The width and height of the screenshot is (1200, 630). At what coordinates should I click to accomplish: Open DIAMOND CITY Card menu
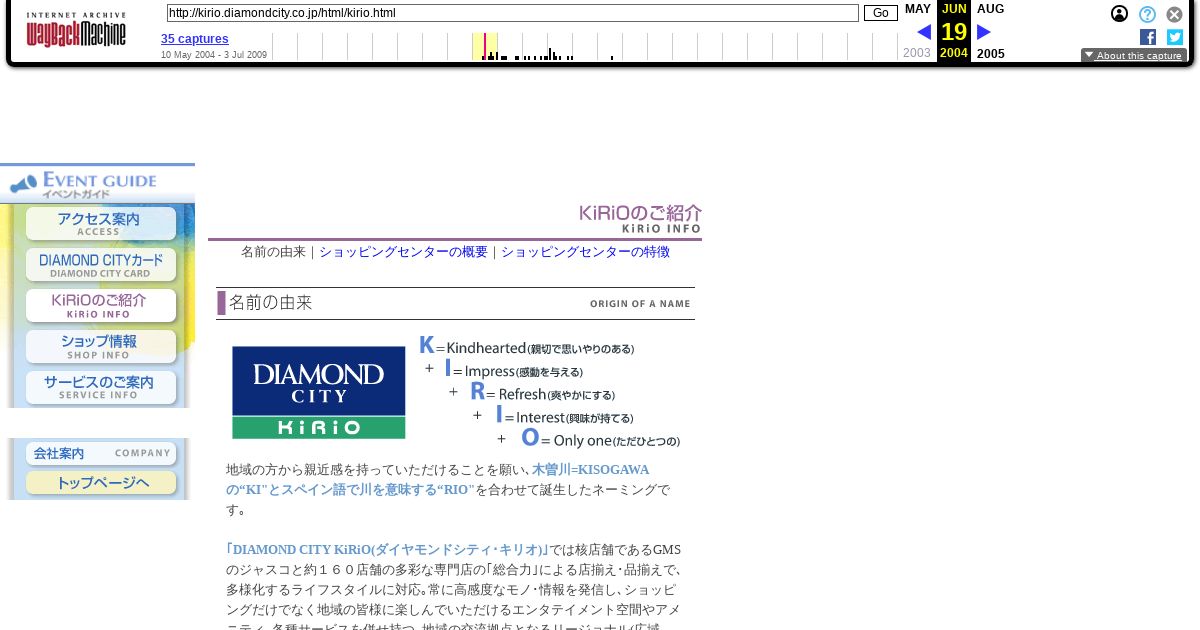pos(101,265)
